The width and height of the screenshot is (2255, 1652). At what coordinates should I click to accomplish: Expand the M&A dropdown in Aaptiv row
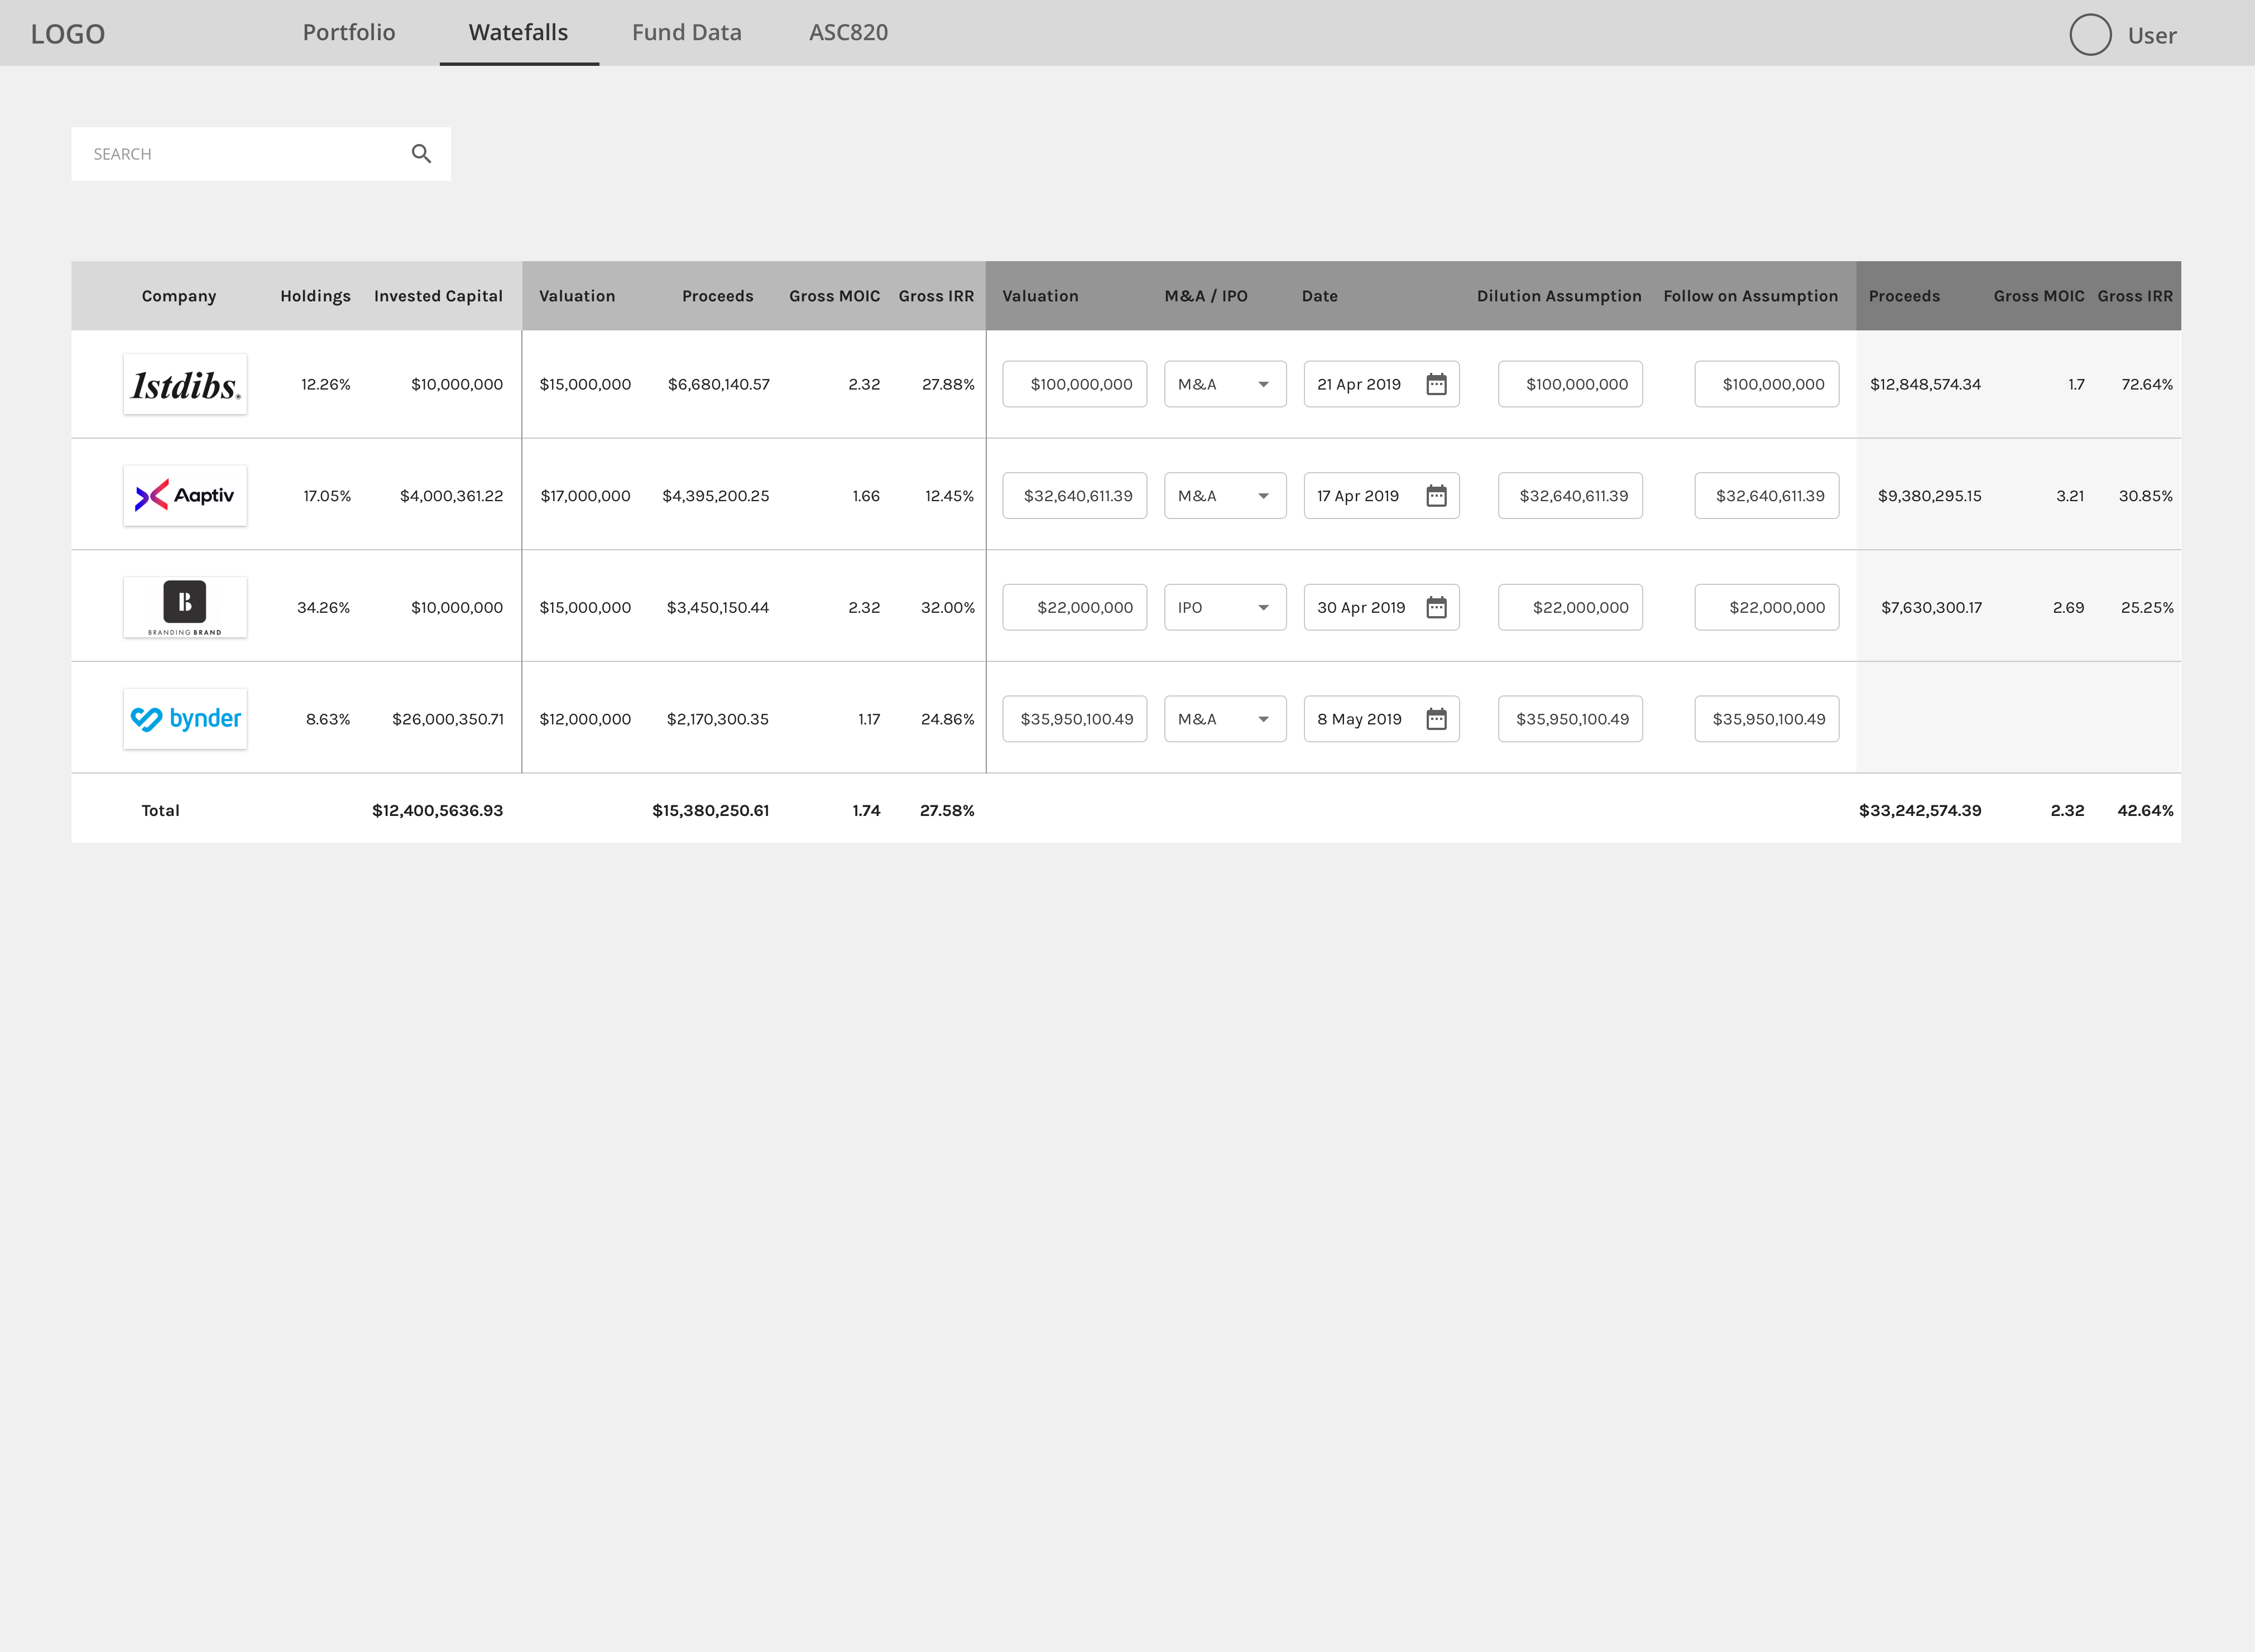[1225, 496]
